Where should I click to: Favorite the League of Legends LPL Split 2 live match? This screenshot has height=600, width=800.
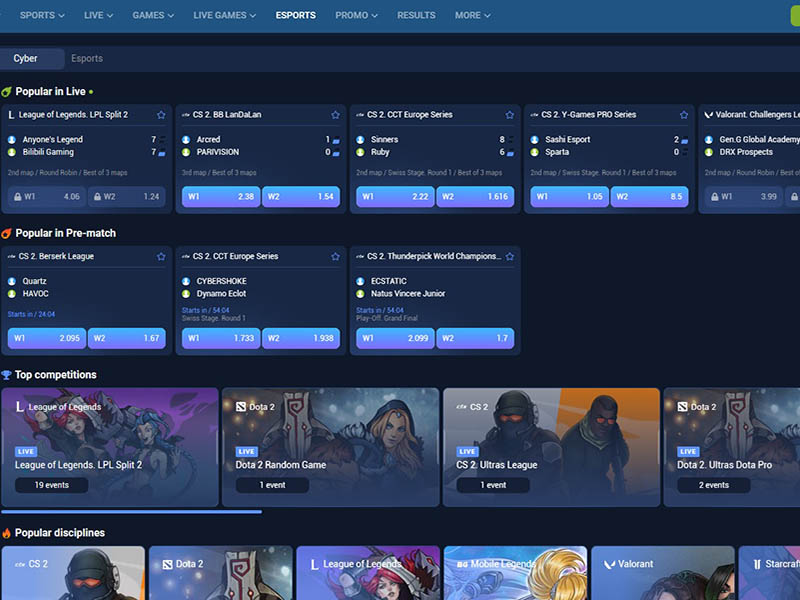click(161, 115)
